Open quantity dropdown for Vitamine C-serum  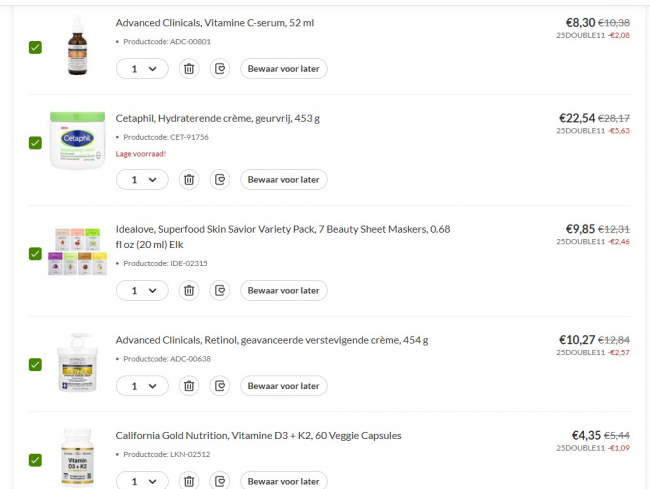click(142, 69)
